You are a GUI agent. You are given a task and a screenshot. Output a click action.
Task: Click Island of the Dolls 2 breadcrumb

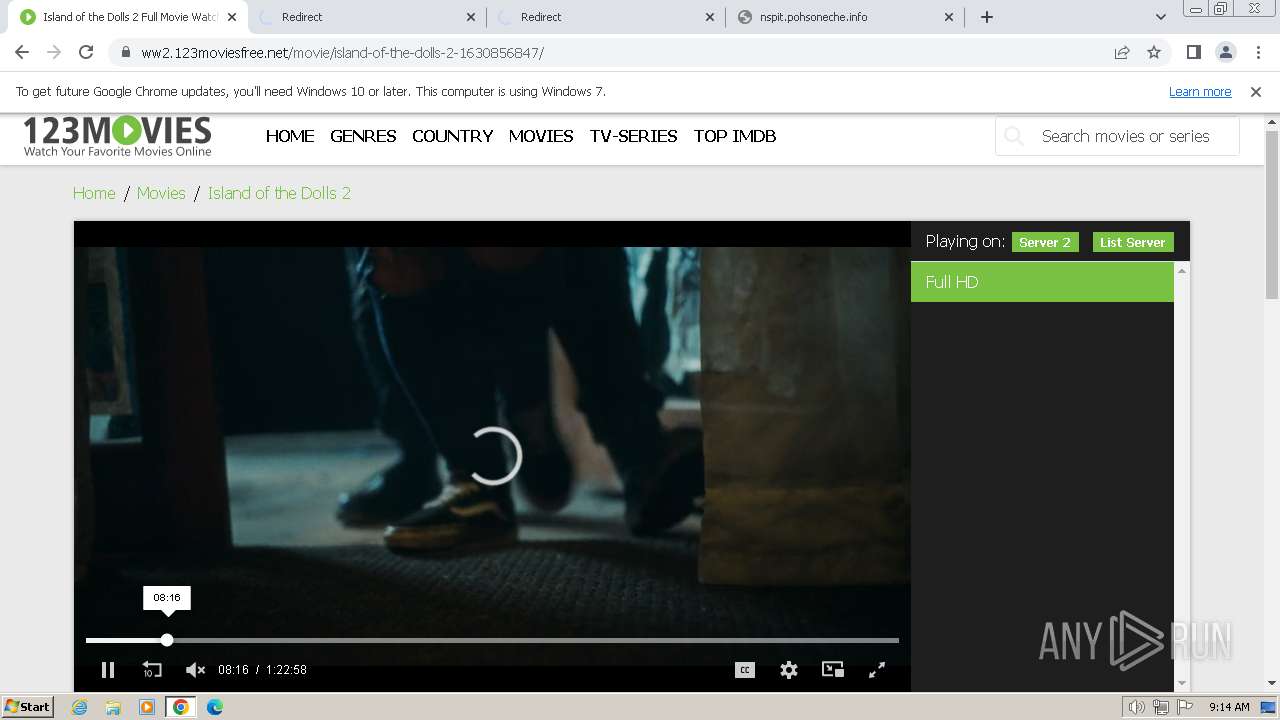pyautogui.click(x=279, y=193)
